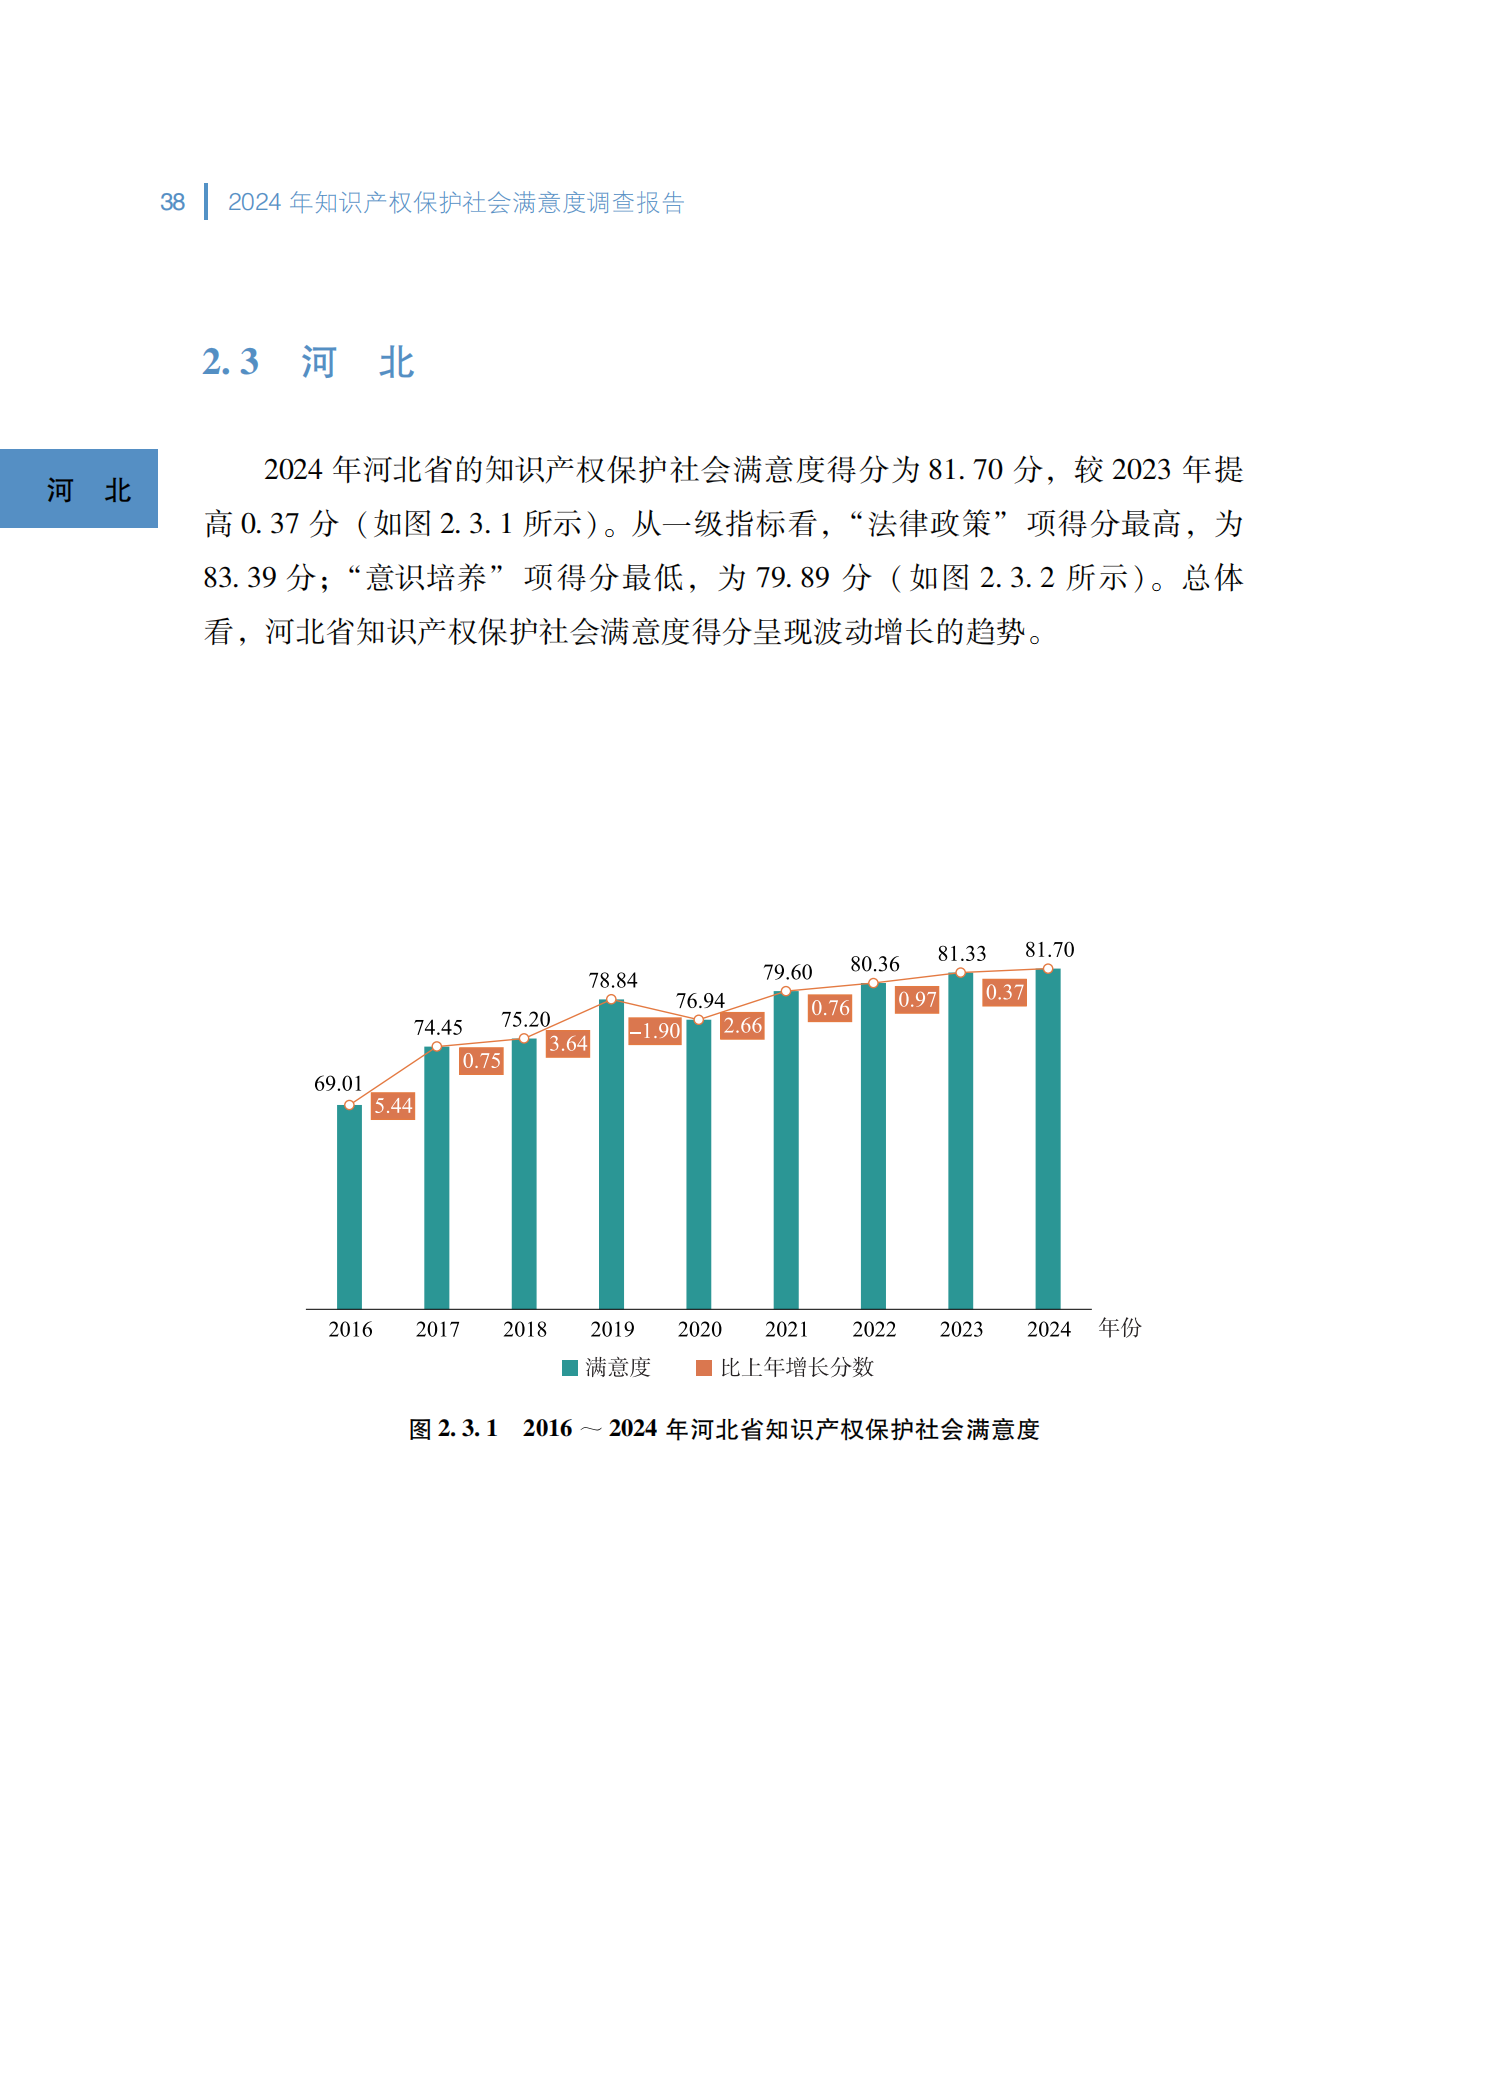Click the orange -1.90 growth label

click(655, 1031)
